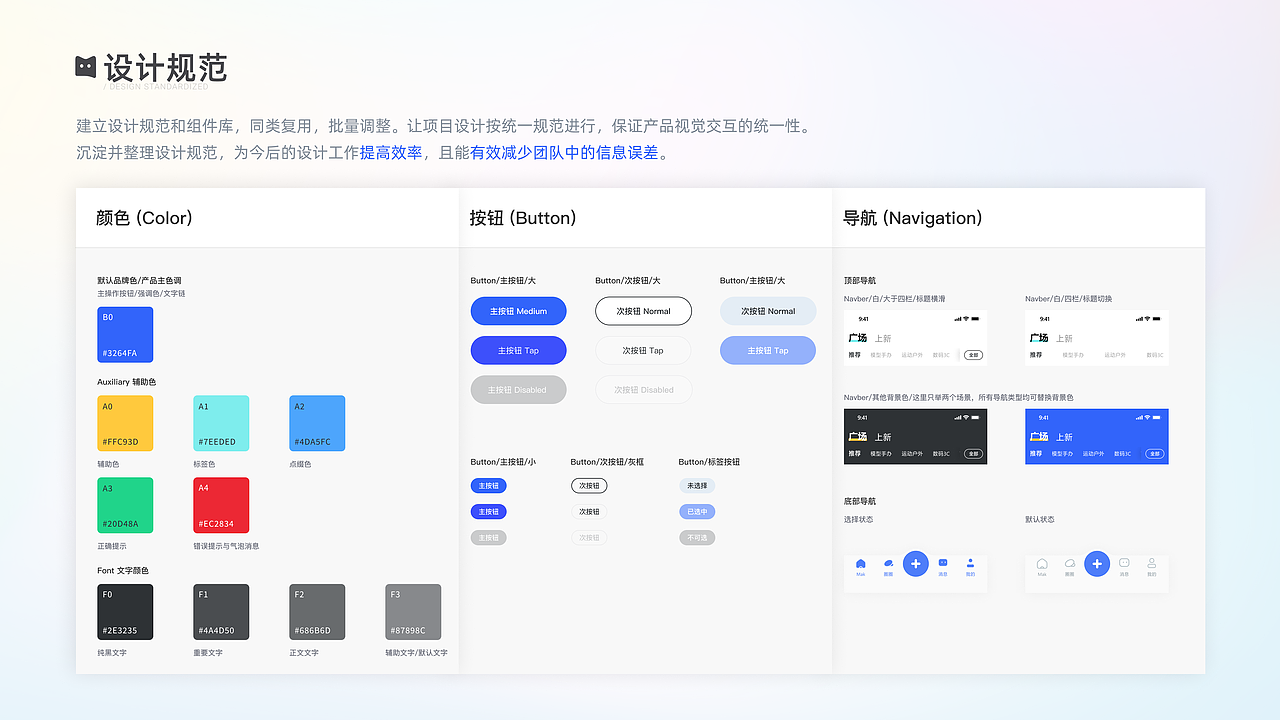Click the logo icon beside 设计规范 title
The width and height of the screenshot is (1280, 720).
86,67
